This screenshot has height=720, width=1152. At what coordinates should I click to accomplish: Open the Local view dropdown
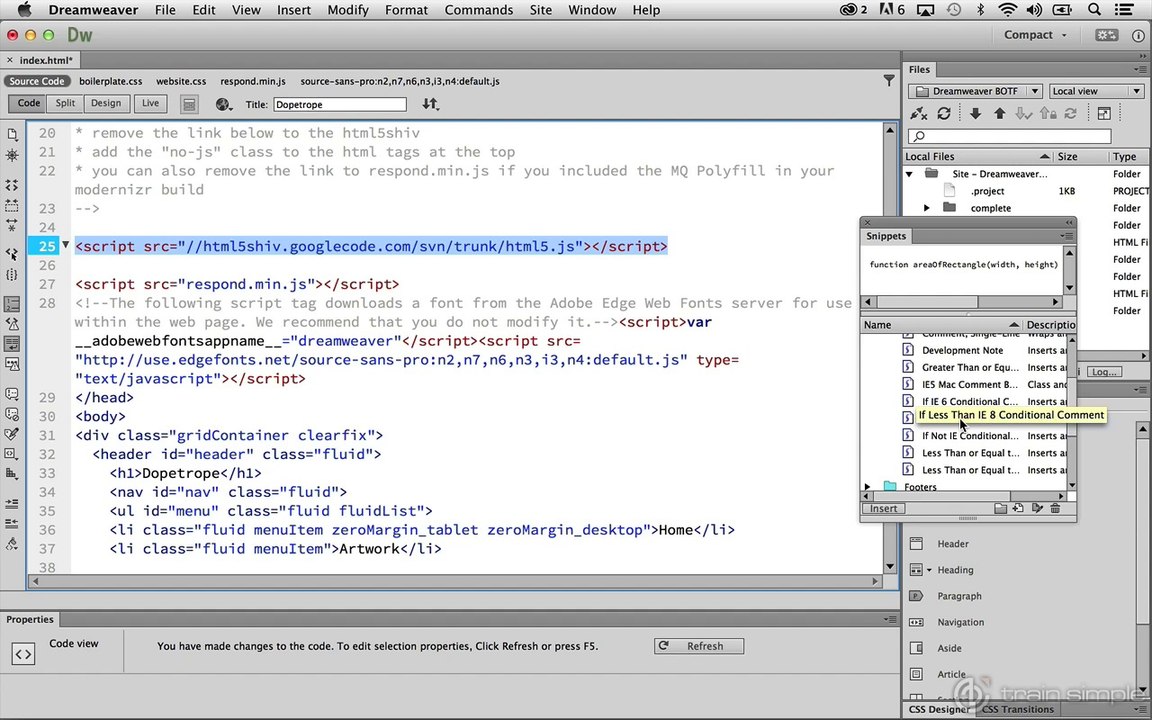[1095, 91]
